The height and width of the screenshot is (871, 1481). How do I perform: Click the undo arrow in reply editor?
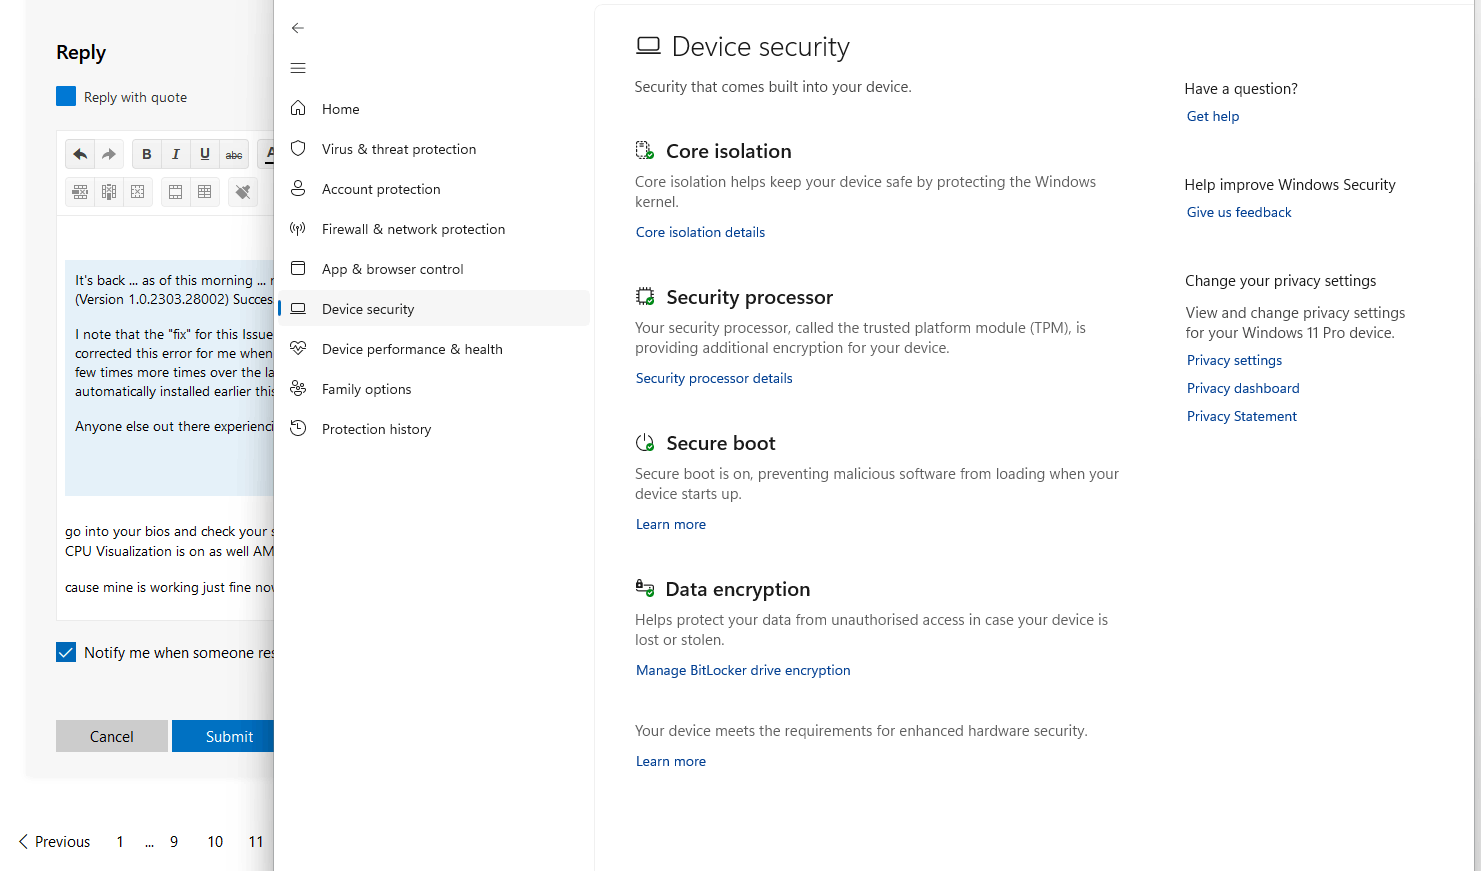point(80,154)
